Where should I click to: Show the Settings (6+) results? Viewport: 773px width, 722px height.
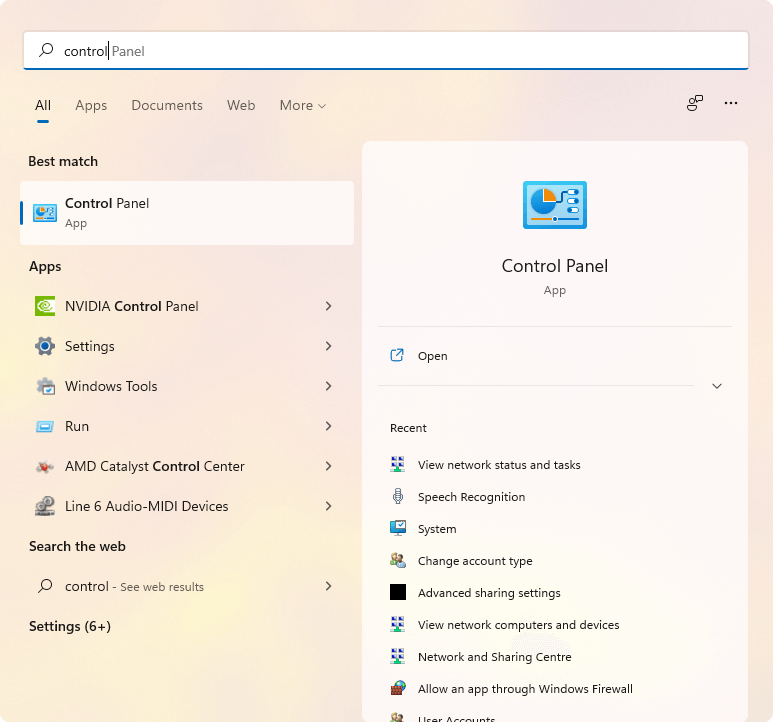[70, 626]
